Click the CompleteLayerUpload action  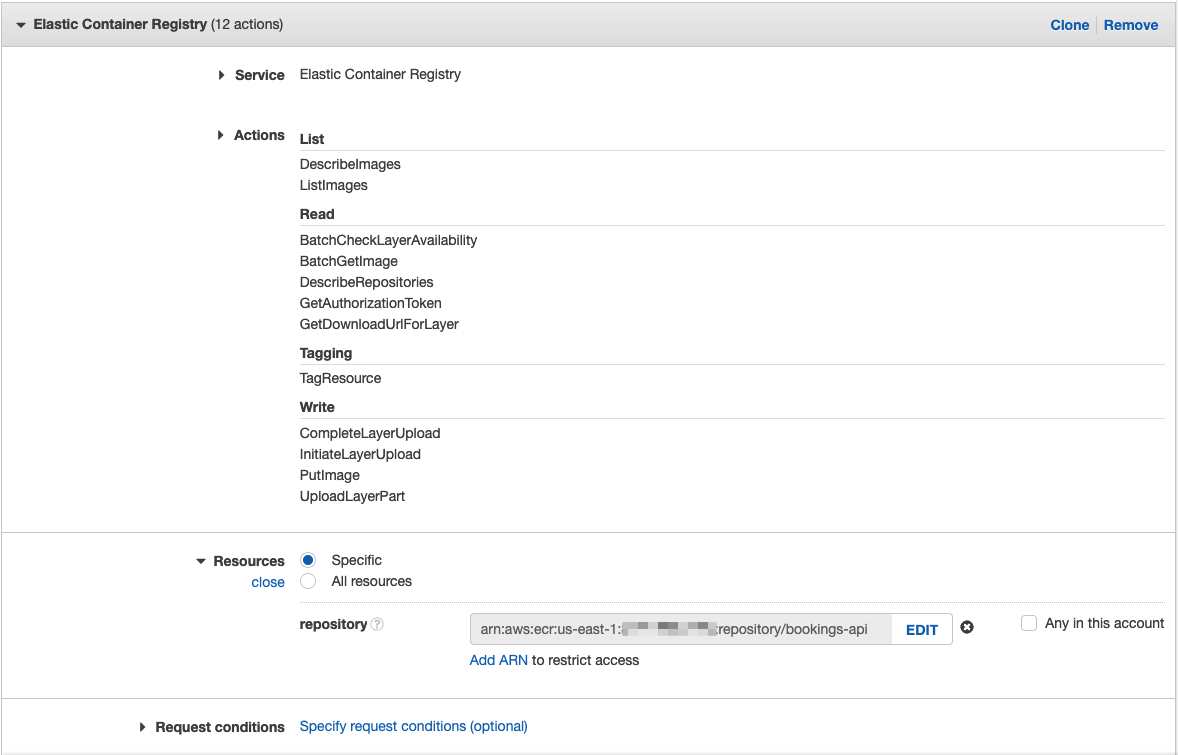[x=370, y=433]
